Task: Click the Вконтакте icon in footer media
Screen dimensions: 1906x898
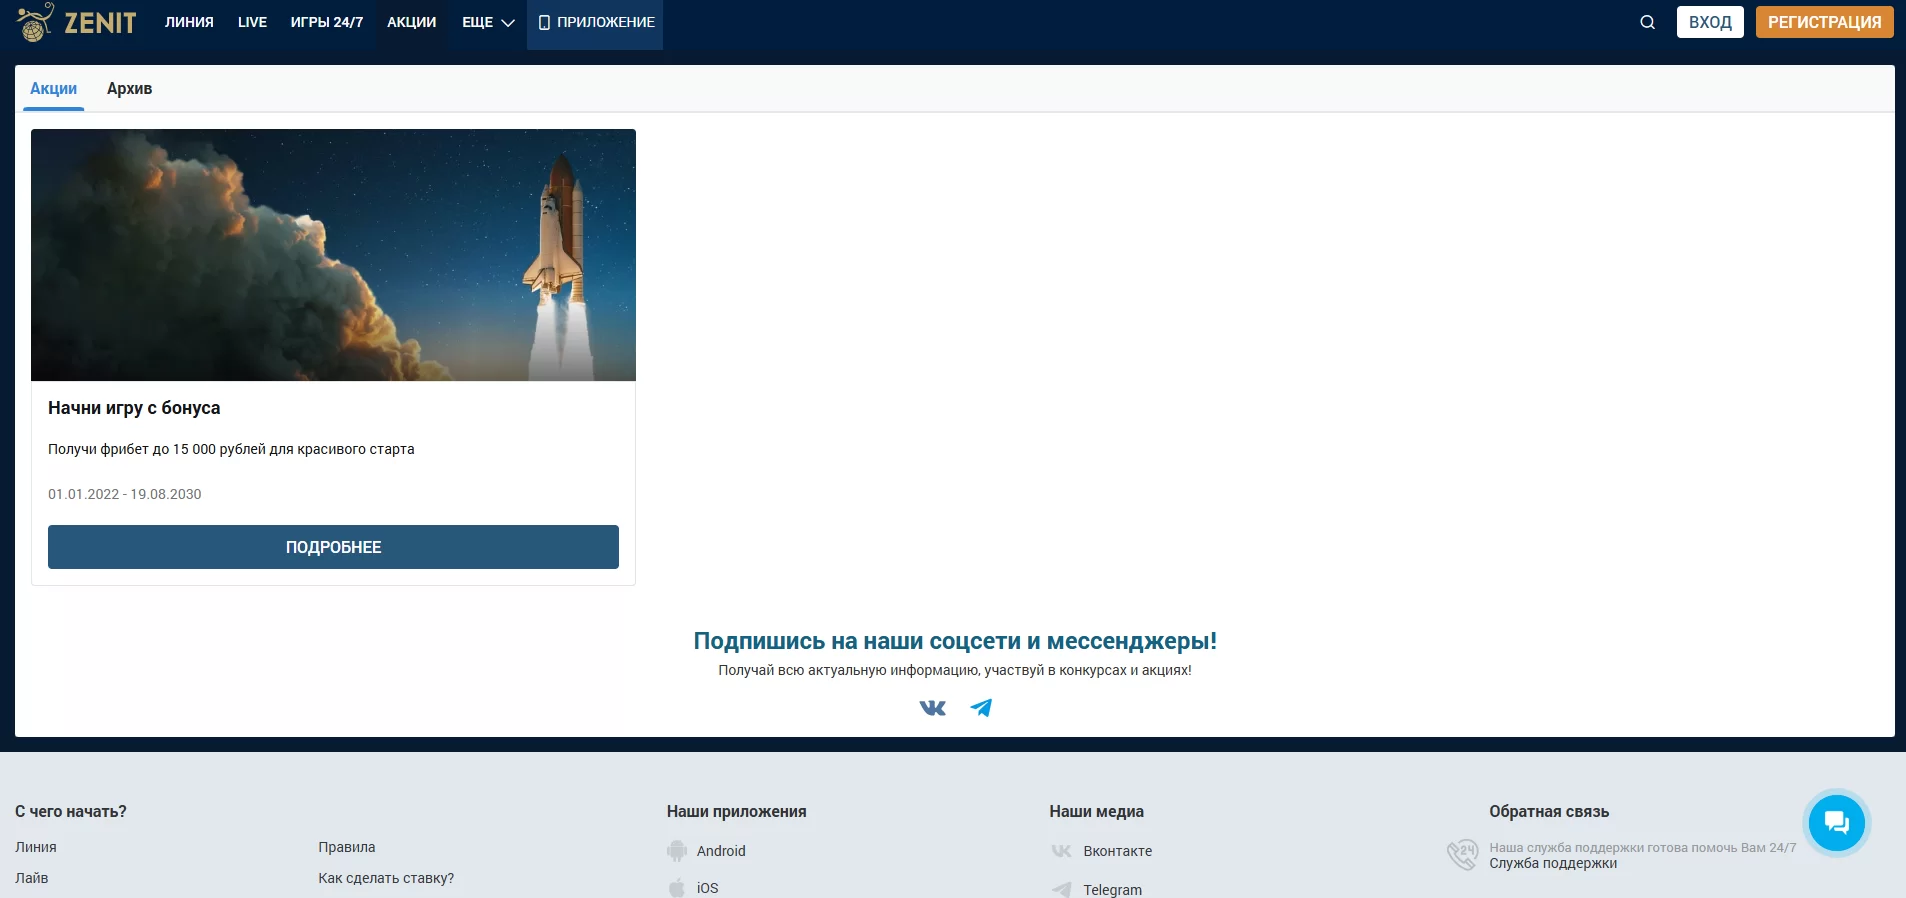Action: pyautogui.click(x=1061, y=851)
